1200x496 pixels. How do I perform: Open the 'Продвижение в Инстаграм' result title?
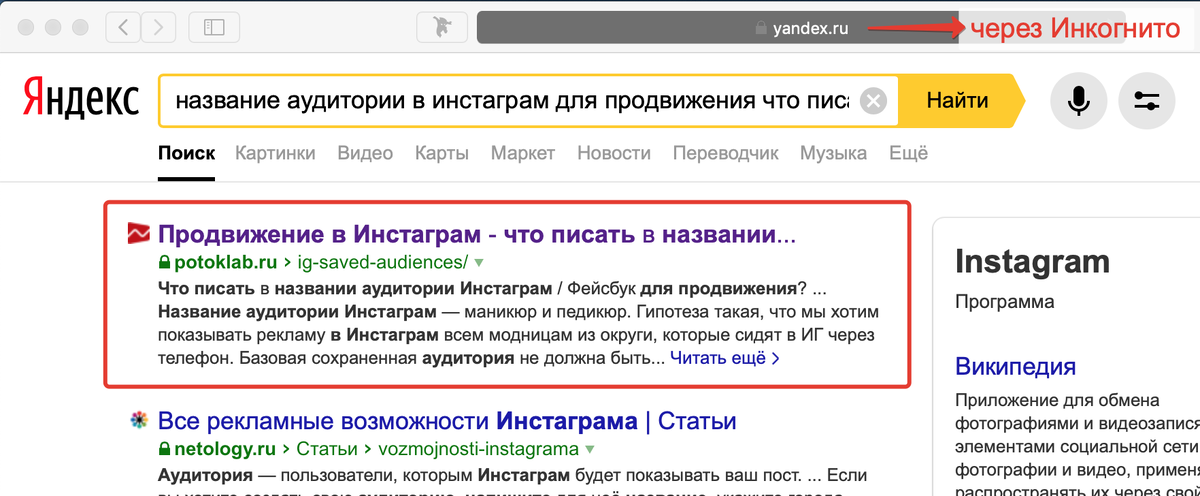(x=477, y=235)
